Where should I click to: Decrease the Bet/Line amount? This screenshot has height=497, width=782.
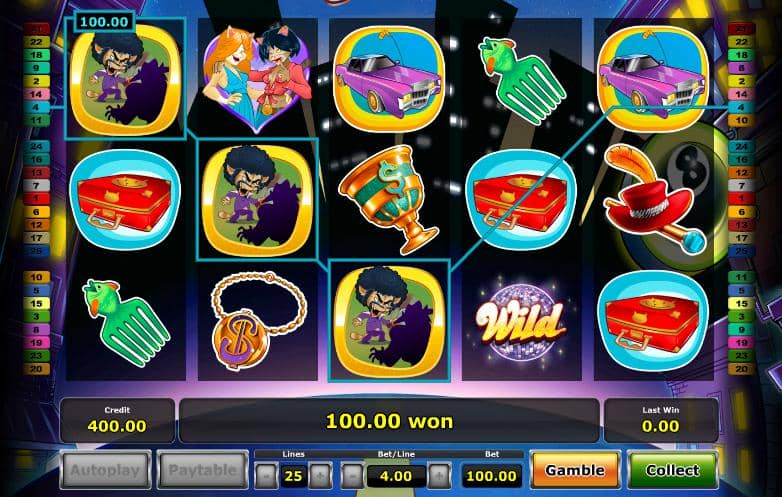coord(353,476)
